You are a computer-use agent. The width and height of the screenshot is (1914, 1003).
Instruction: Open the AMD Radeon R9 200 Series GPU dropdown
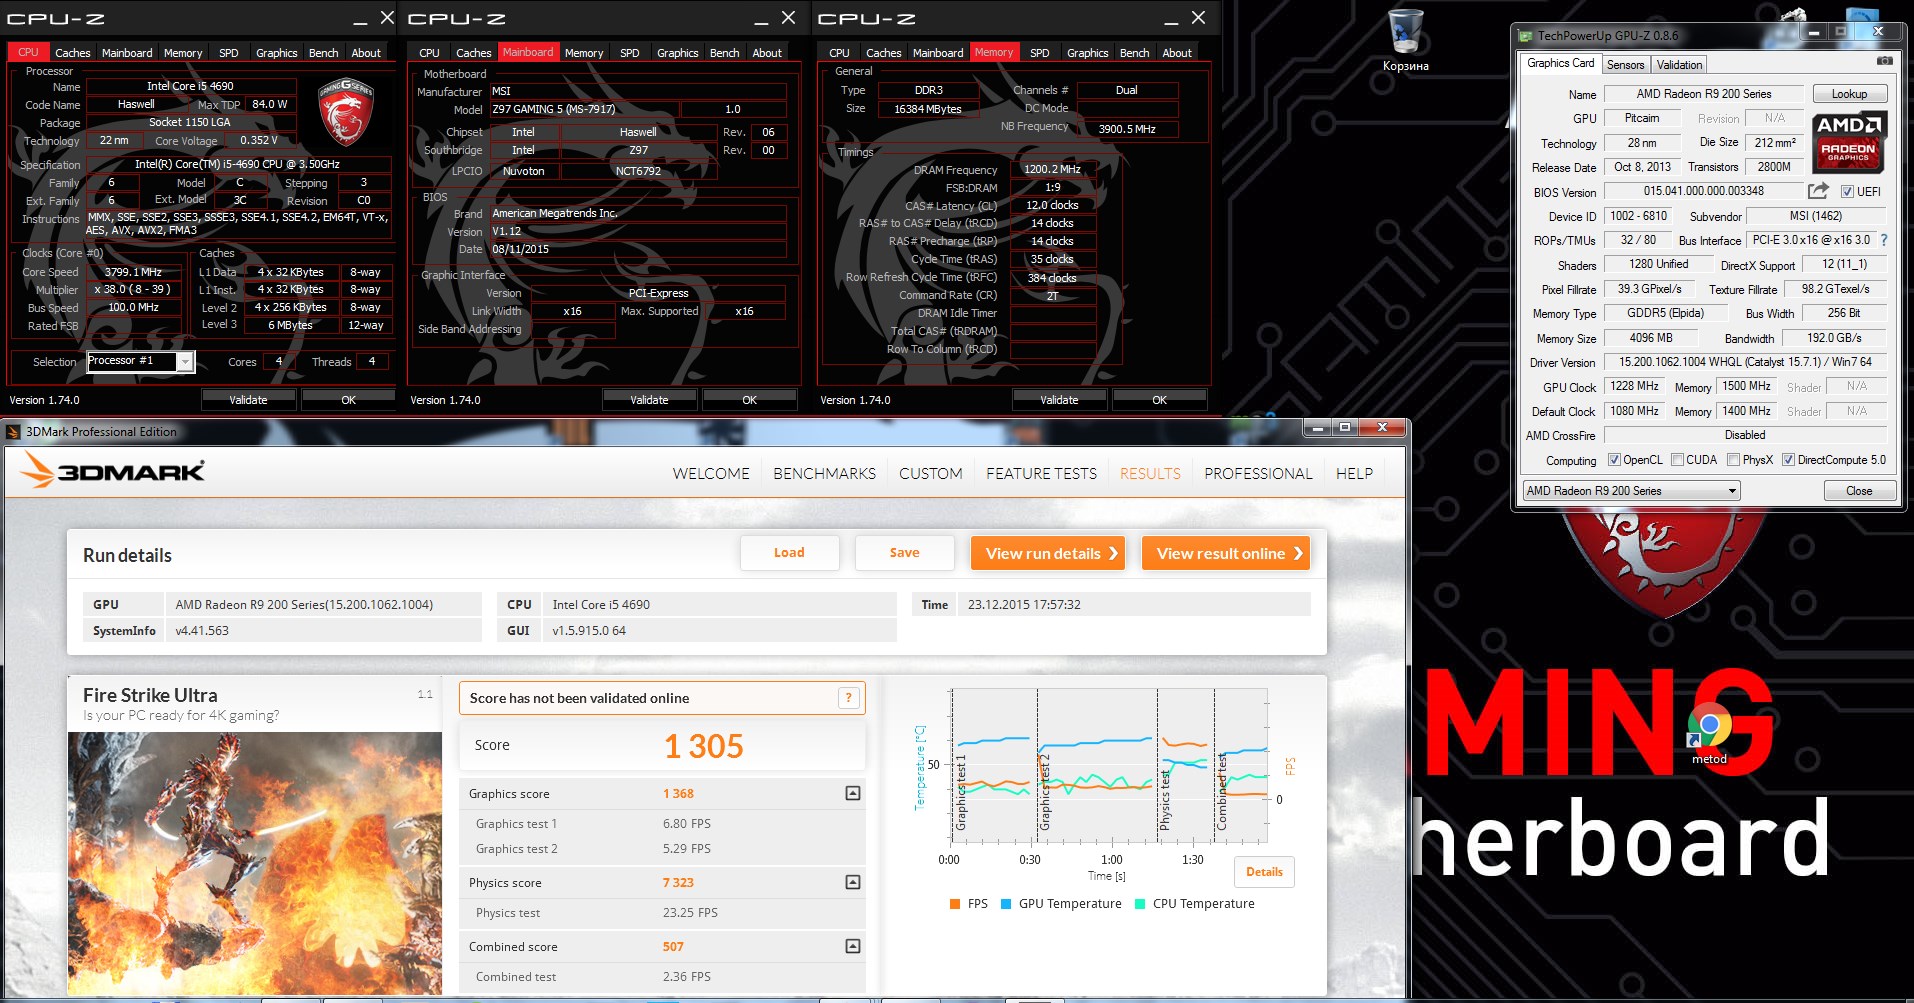(1631, 491)
